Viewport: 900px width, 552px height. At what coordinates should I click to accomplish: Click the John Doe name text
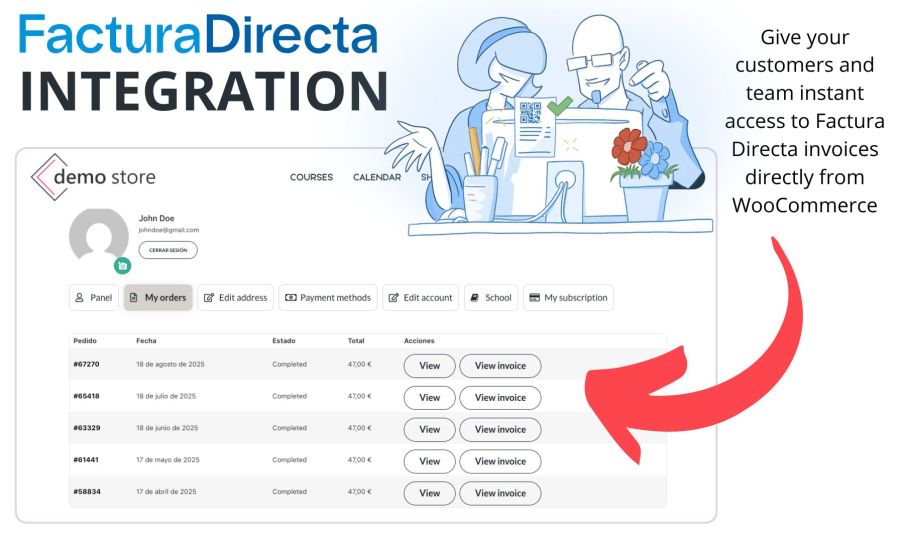pyautogui.click(x=156, y=218)
